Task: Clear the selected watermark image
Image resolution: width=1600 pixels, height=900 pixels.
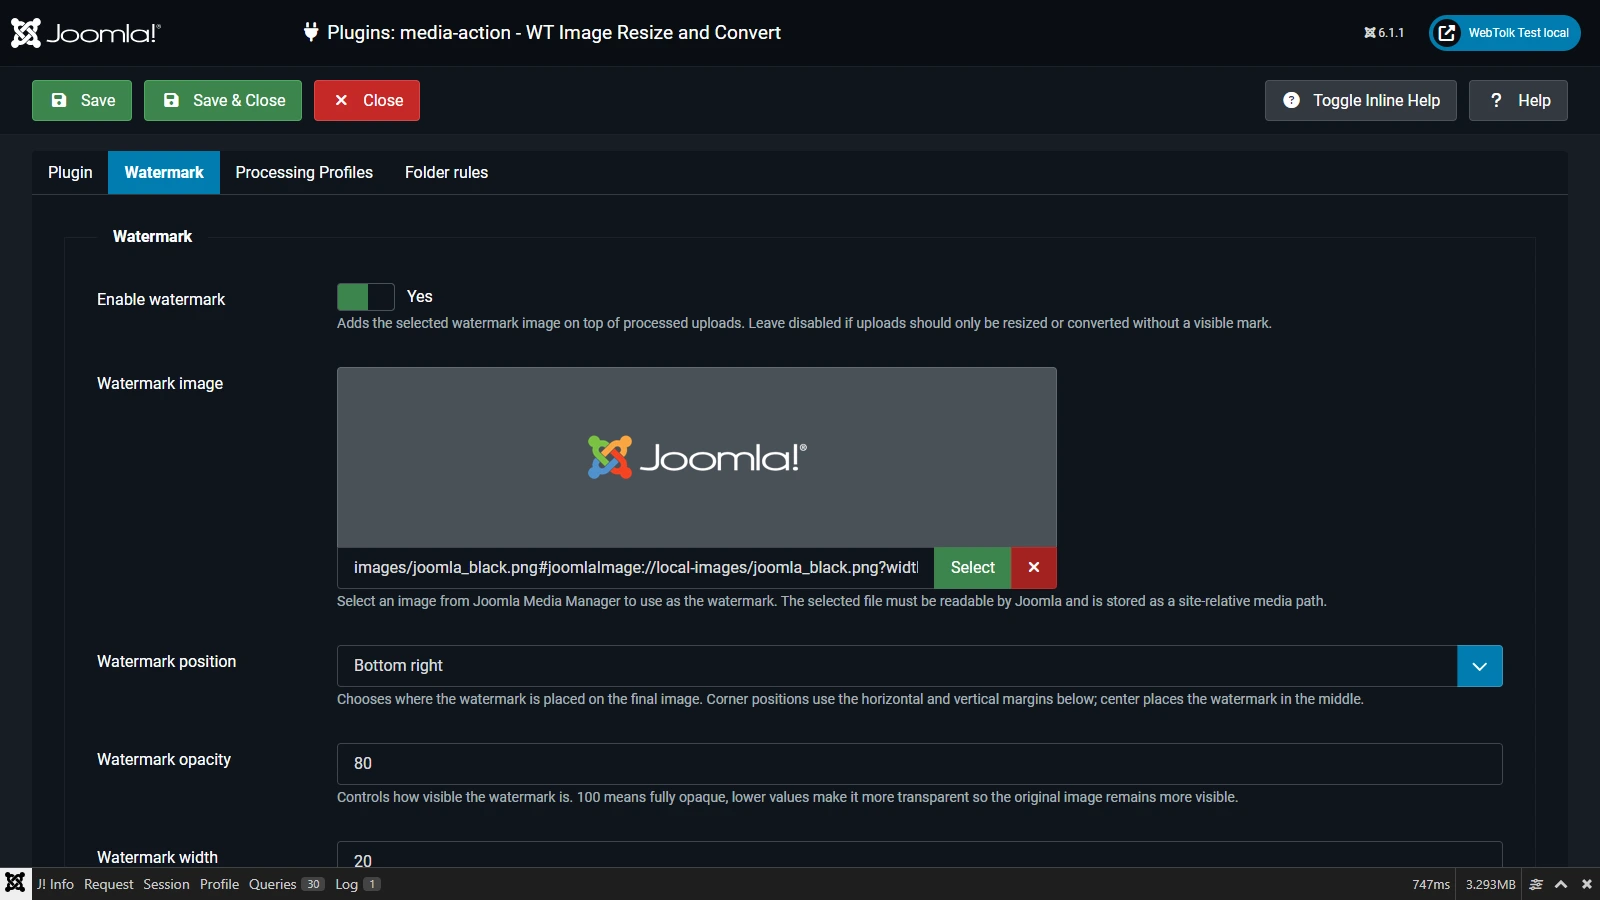Action: [x=1034, y=568]
